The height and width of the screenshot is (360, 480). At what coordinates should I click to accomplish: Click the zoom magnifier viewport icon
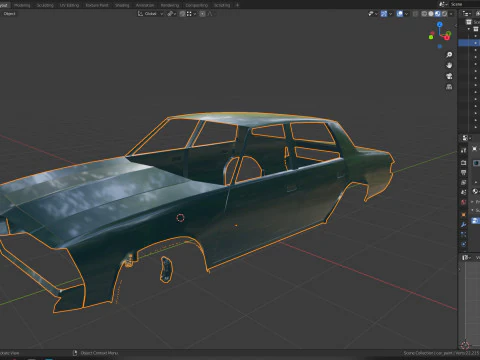(449, 55)
